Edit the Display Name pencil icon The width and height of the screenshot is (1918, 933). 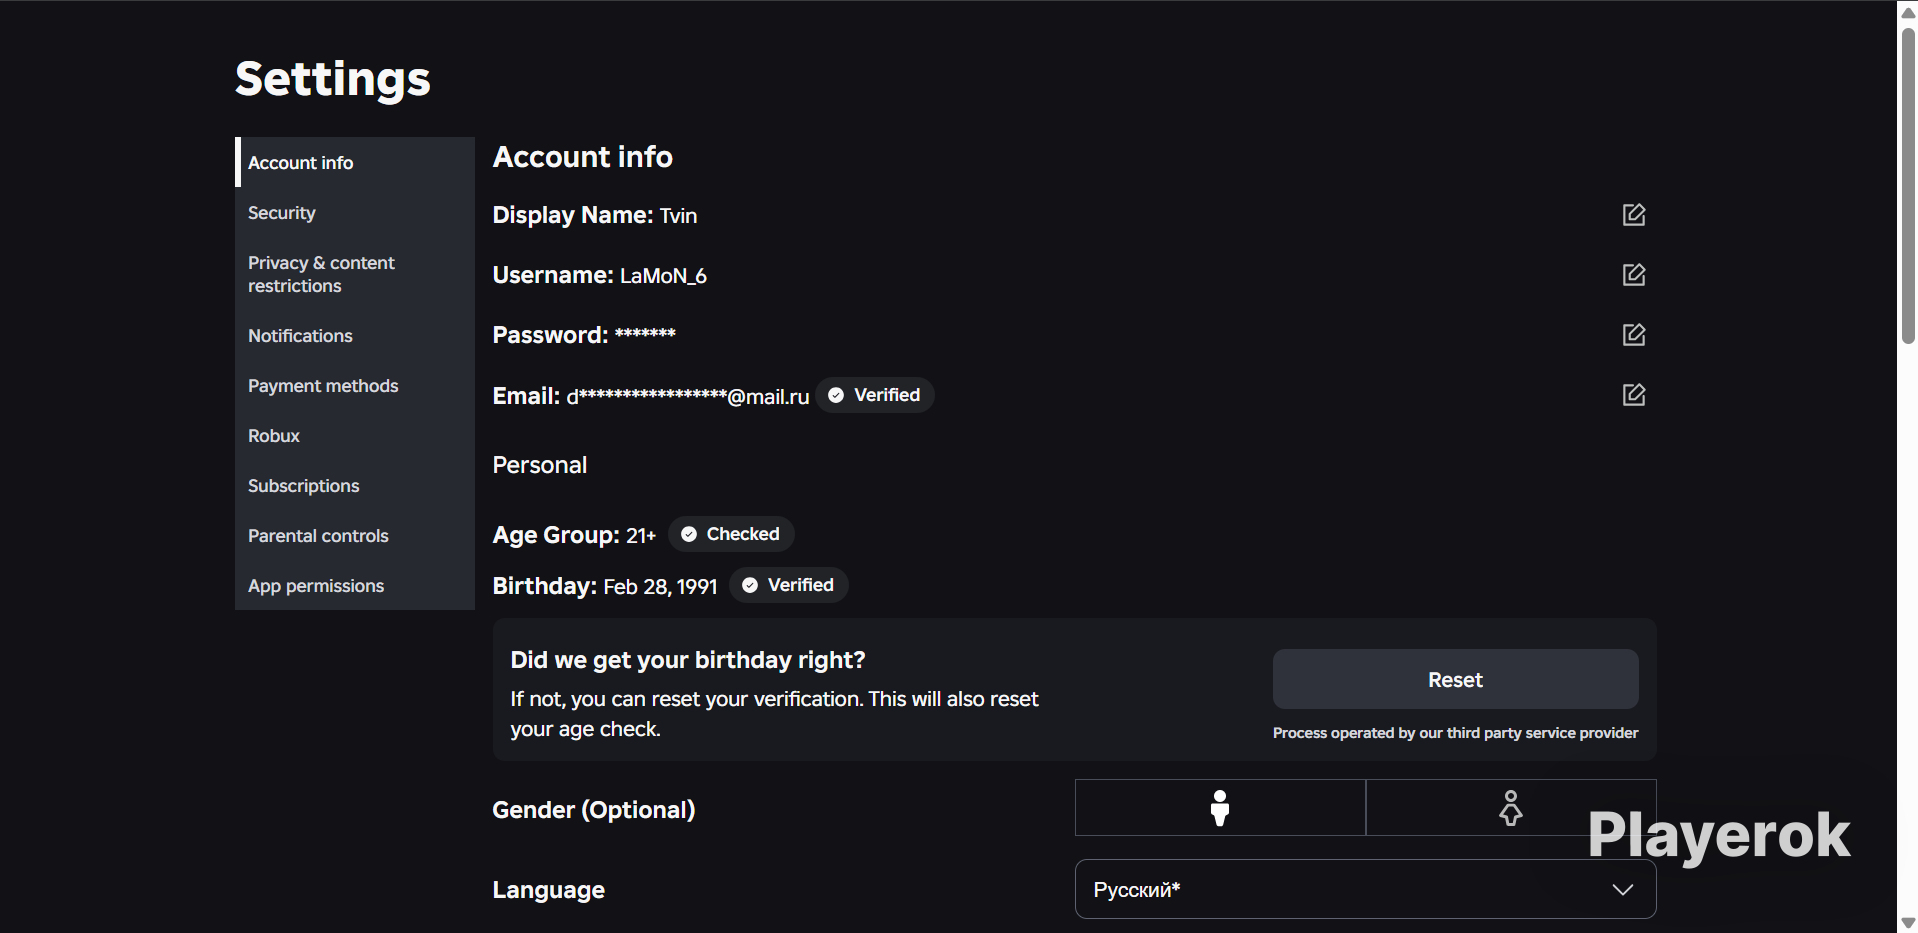(x=1634, y=215)
